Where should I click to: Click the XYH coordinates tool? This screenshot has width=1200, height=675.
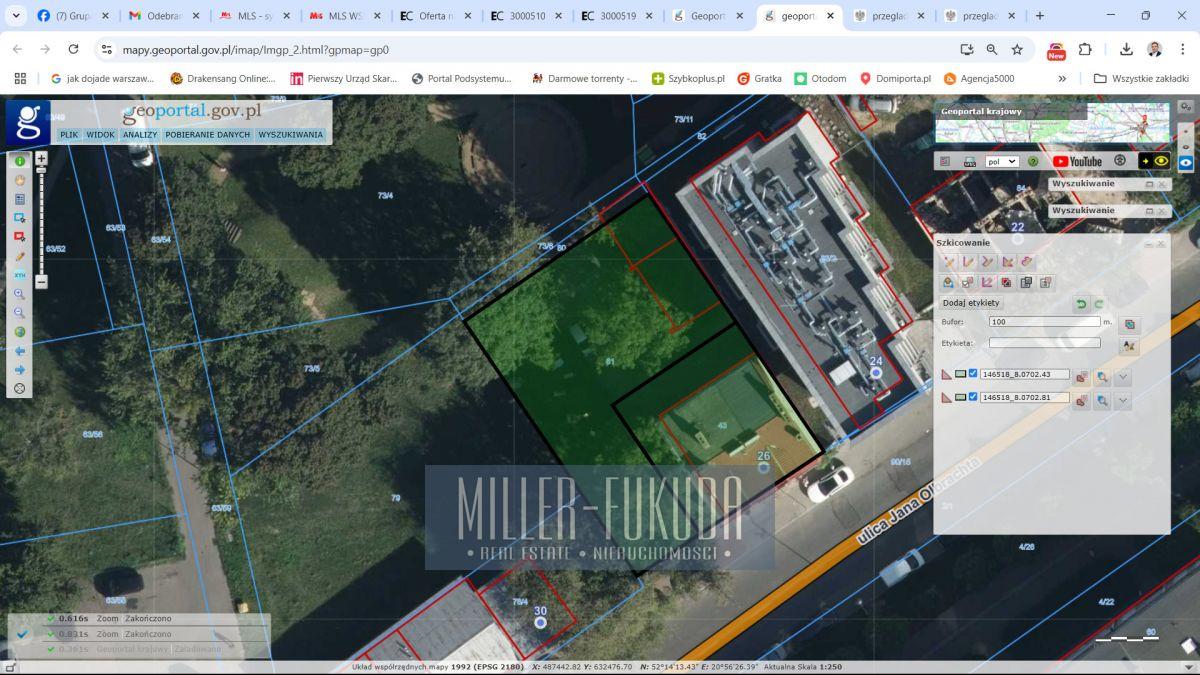(19, 275)
